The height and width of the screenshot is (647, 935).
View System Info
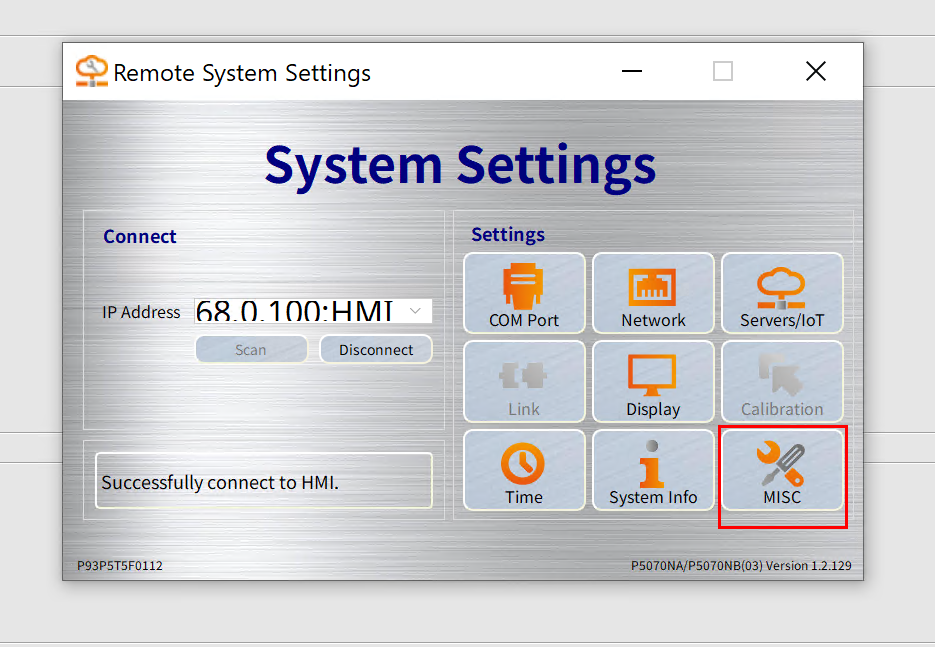653,470
